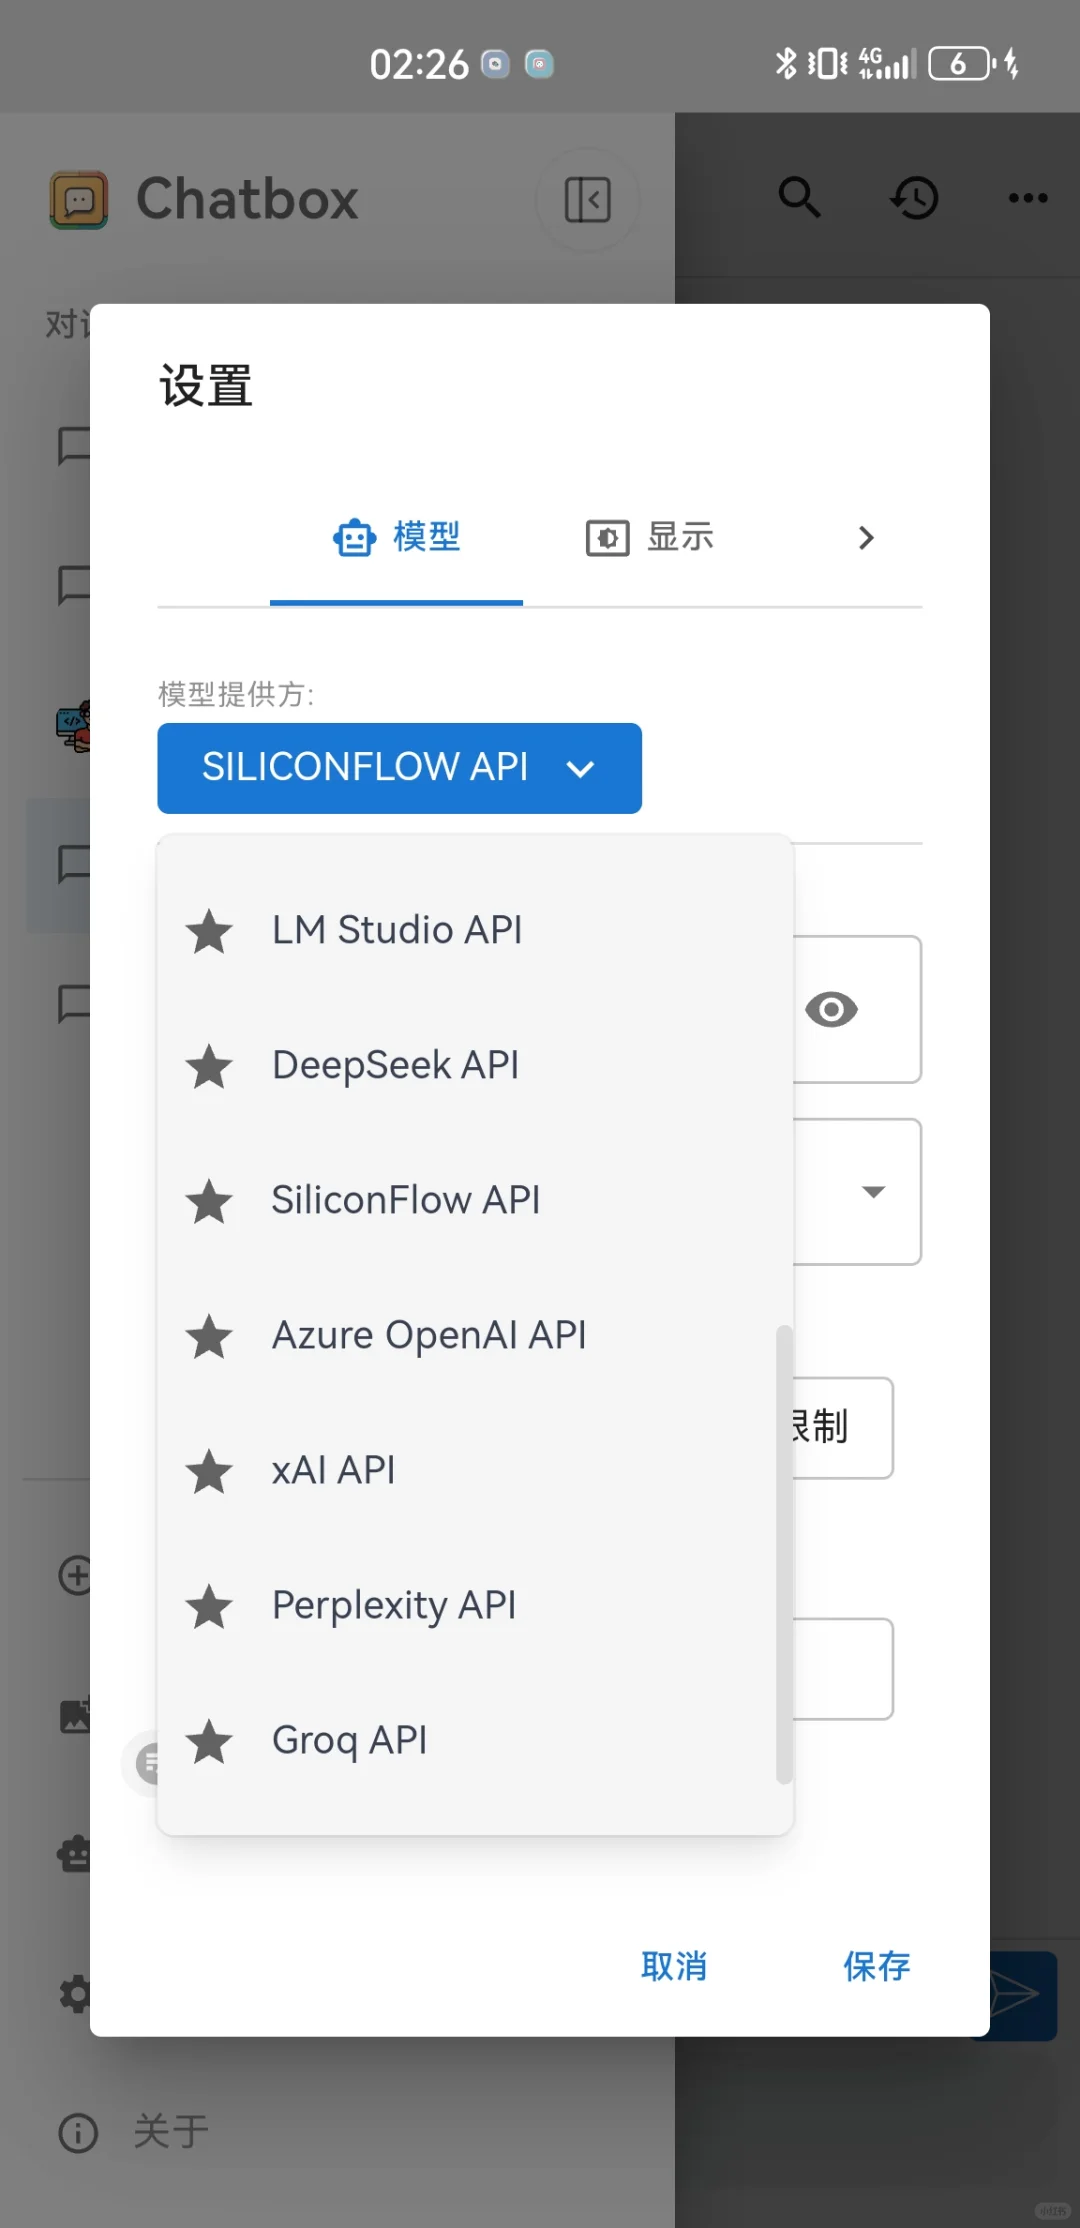The image size is (1080, 2228).
Task: Click the empty input field right of Perplexity API
Action: [842, 1669]
